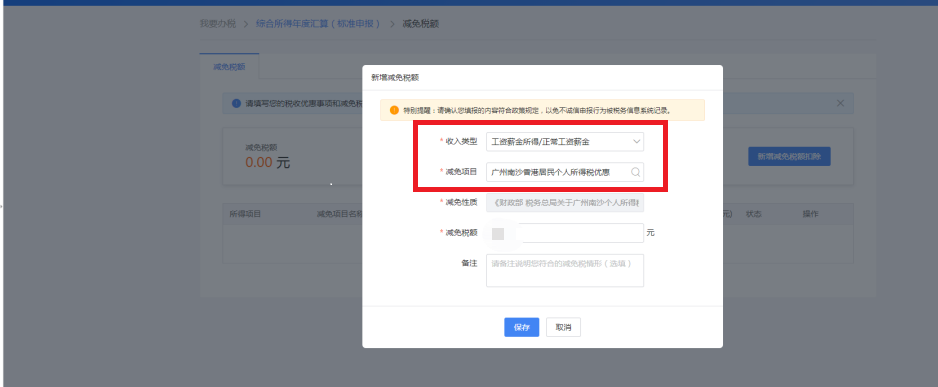This screenshot has width=938, height=387.
Task: Select the 减免税额 tab
Action: click(229, 66)
